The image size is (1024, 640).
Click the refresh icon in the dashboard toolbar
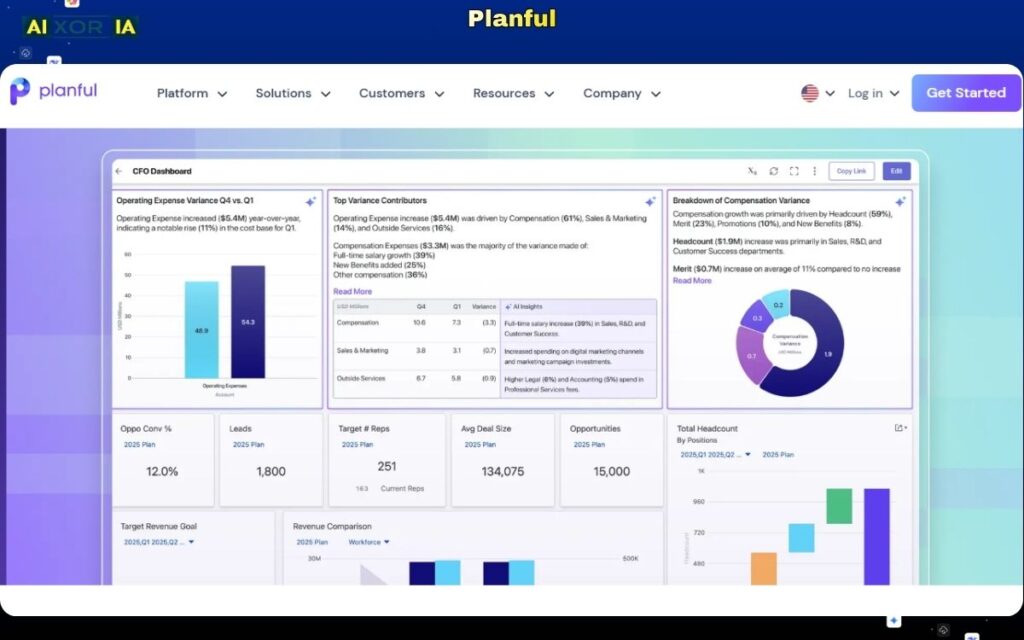click(774, 171)
